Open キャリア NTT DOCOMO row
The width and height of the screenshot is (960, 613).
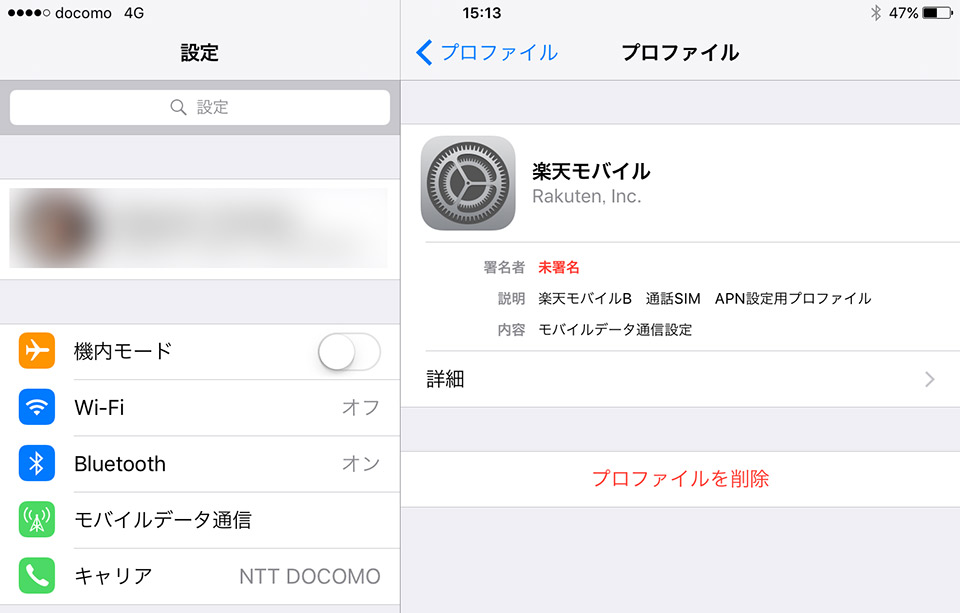tap(200, 576)
